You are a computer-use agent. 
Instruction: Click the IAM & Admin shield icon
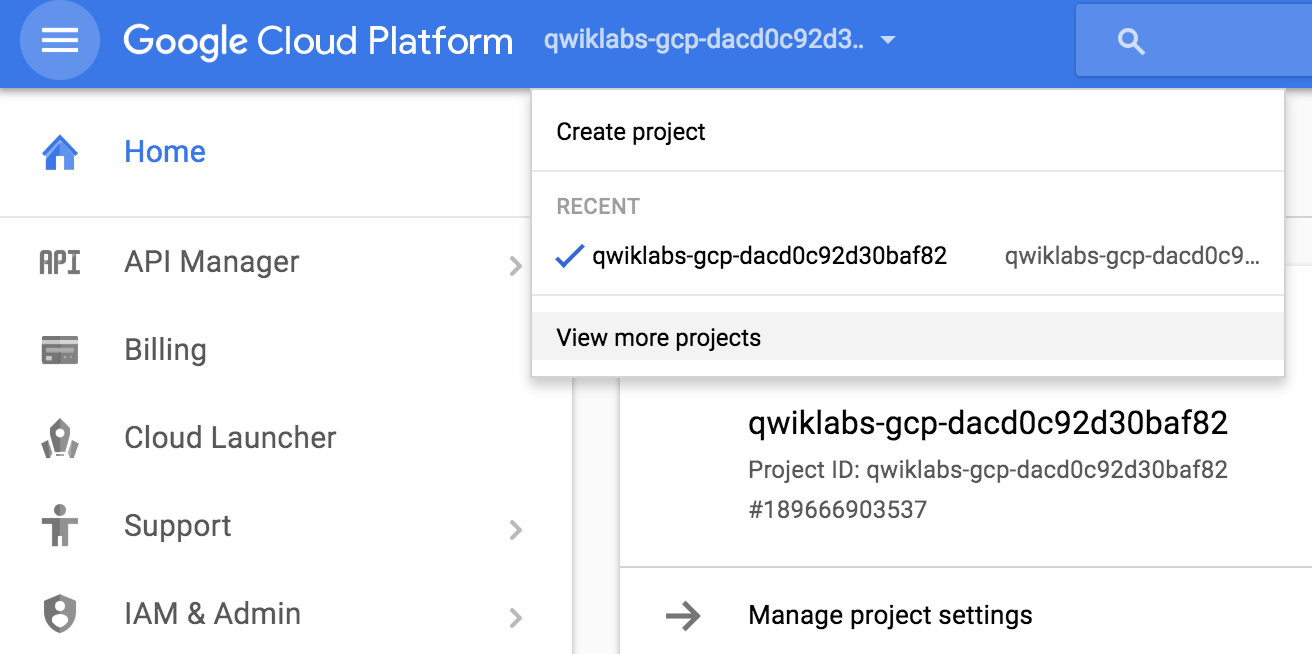[59, 614]
